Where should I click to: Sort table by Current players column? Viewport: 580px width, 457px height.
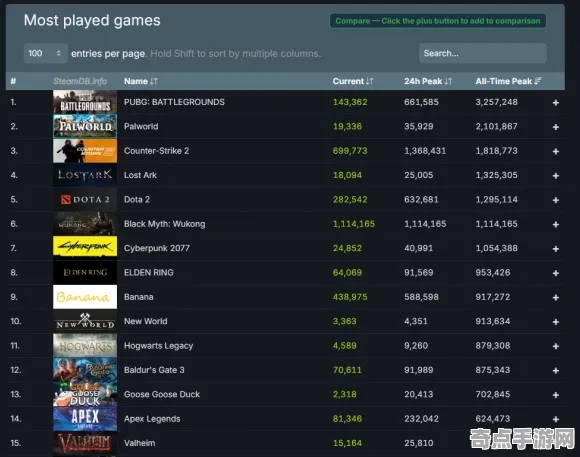pyautogui.click(x=353, y=81)
